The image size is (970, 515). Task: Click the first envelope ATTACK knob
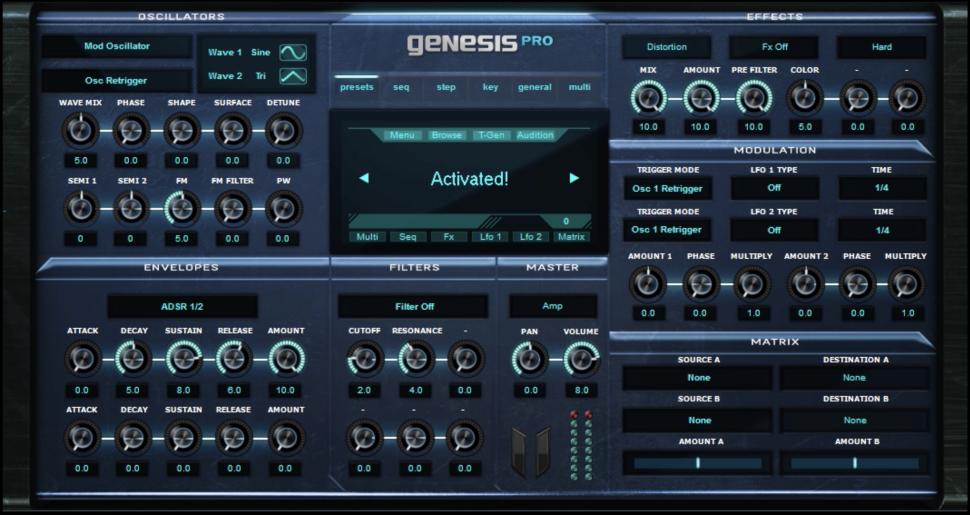pyautogui.click(x=82, y=359)
